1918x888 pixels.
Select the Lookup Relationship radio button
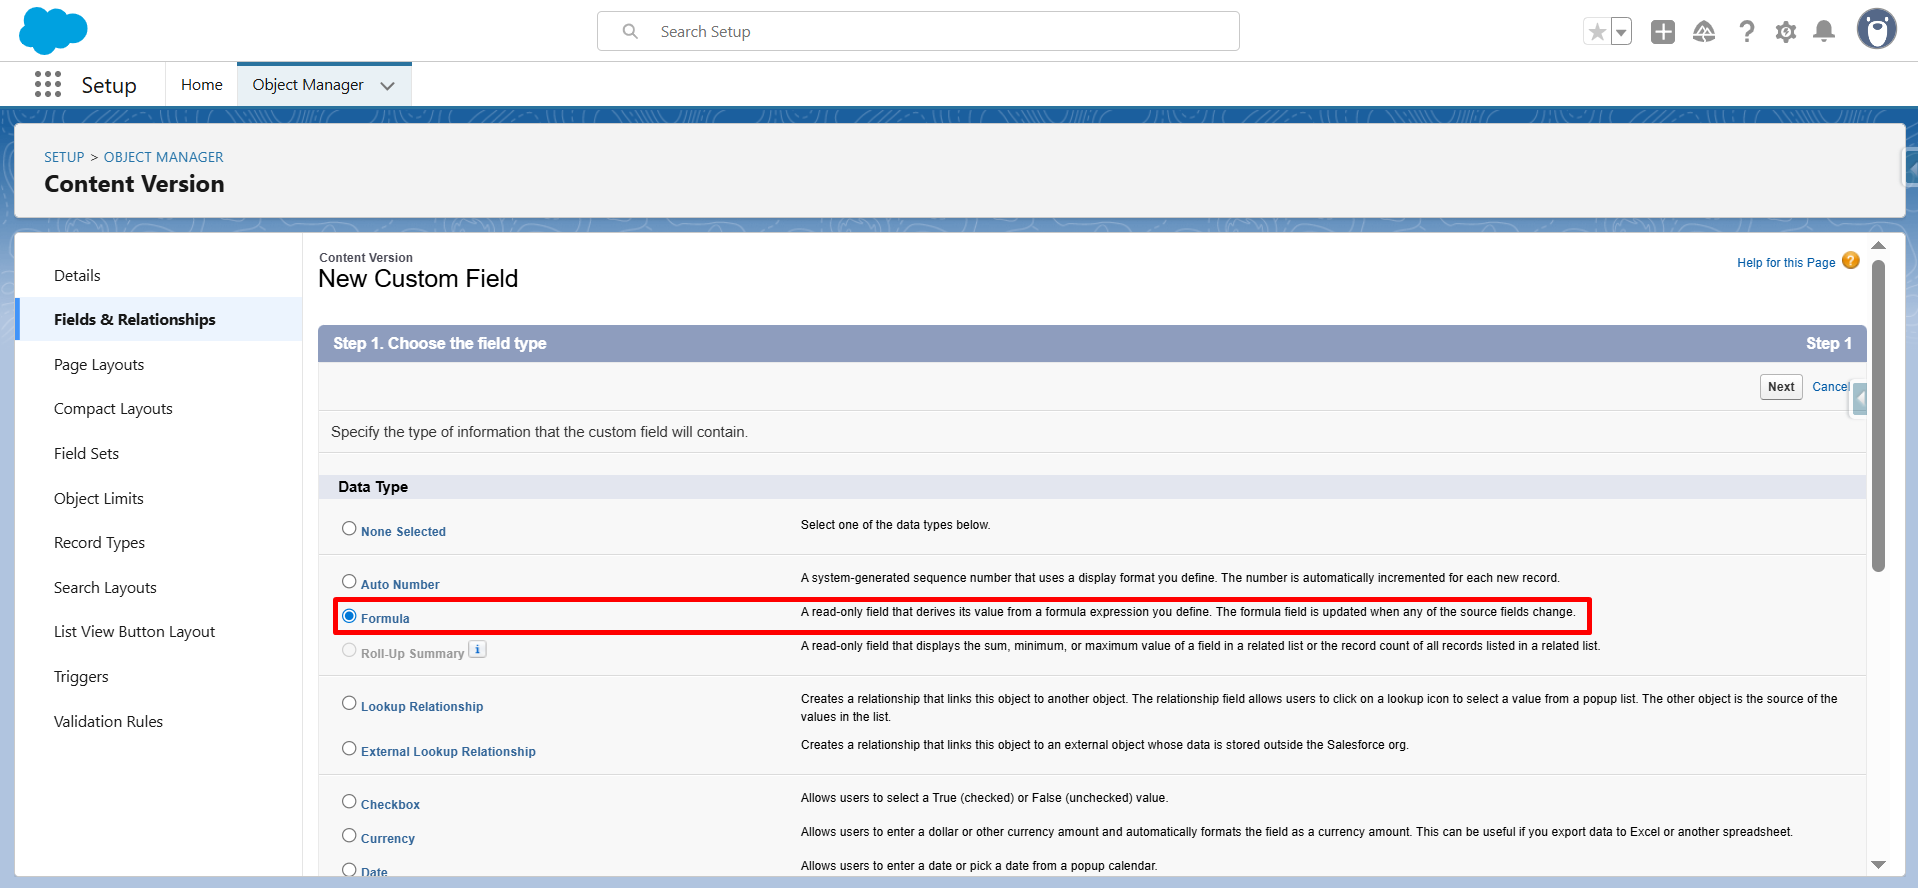[x=349, y=704]
